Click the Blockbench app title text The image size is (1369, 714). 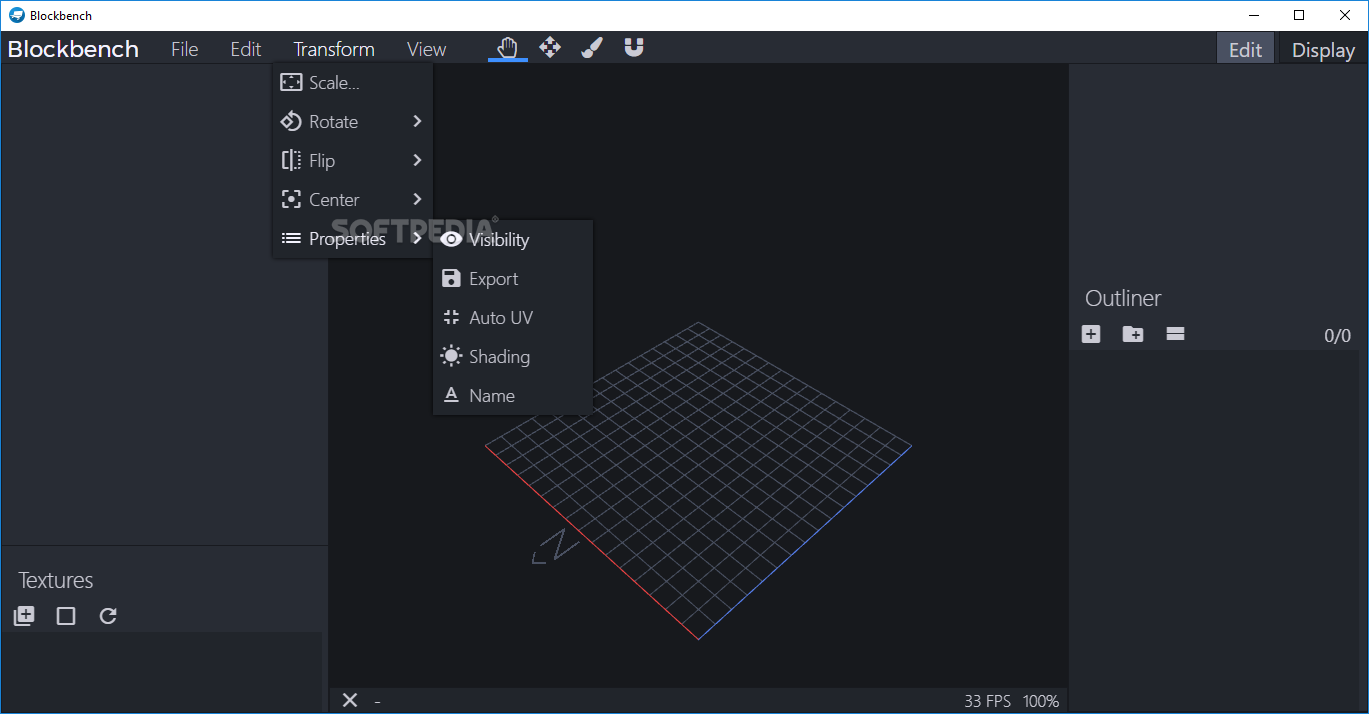(x=73, y=49)
